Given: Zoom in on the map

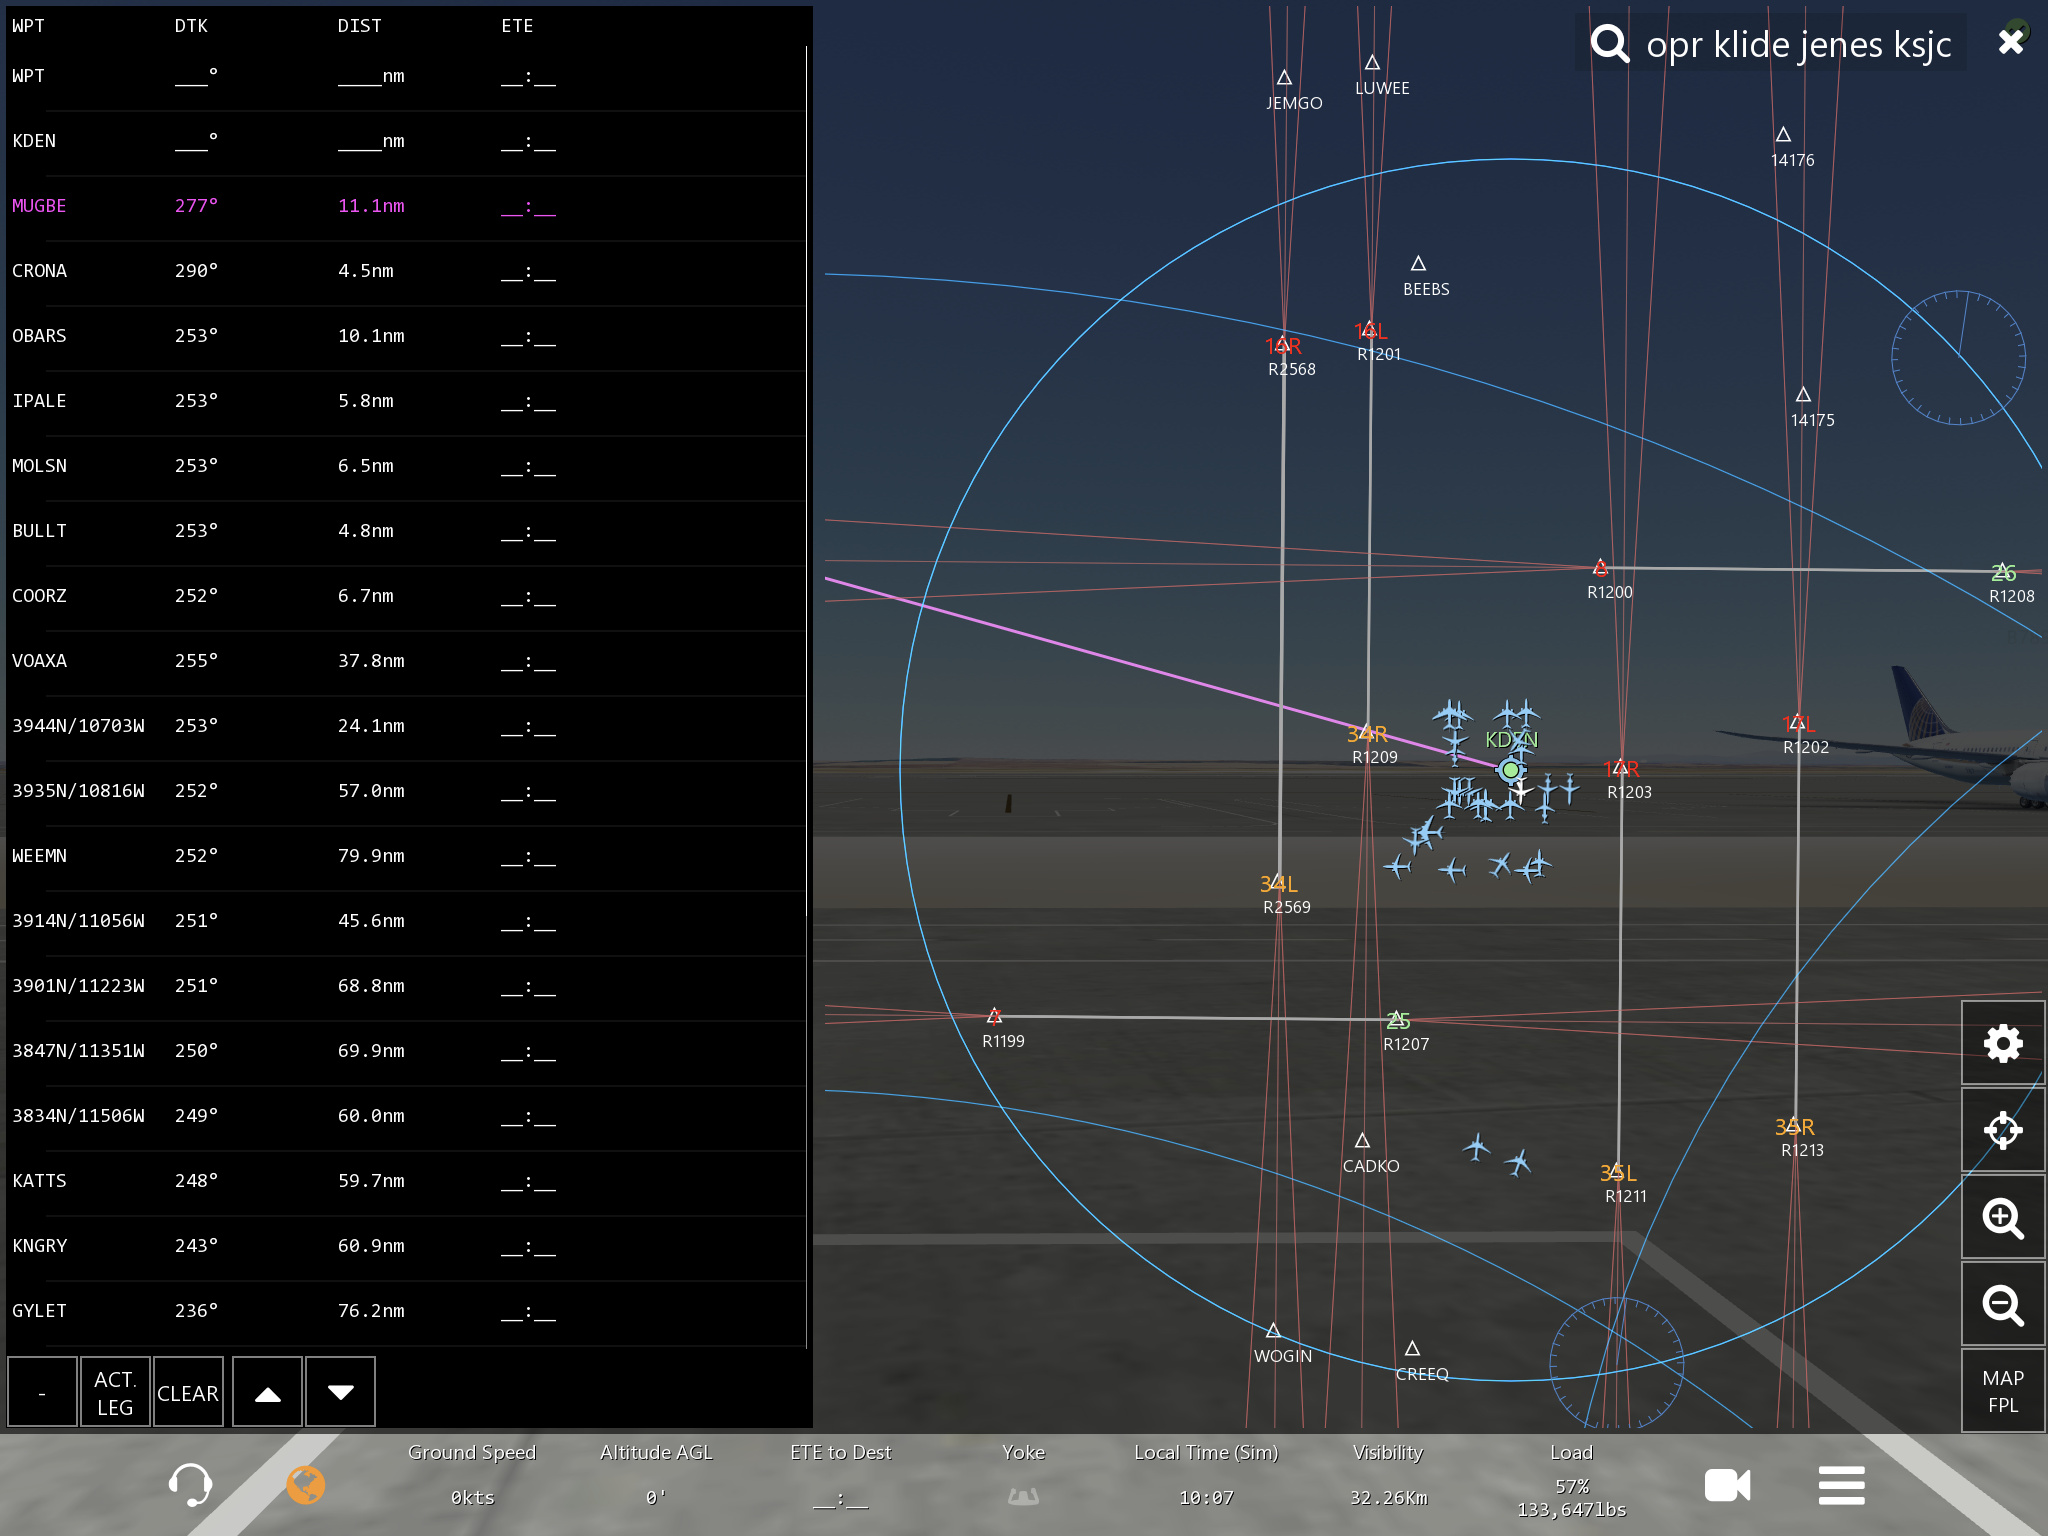Looking at the screenshot, I should click(x=2002, y=1218).
